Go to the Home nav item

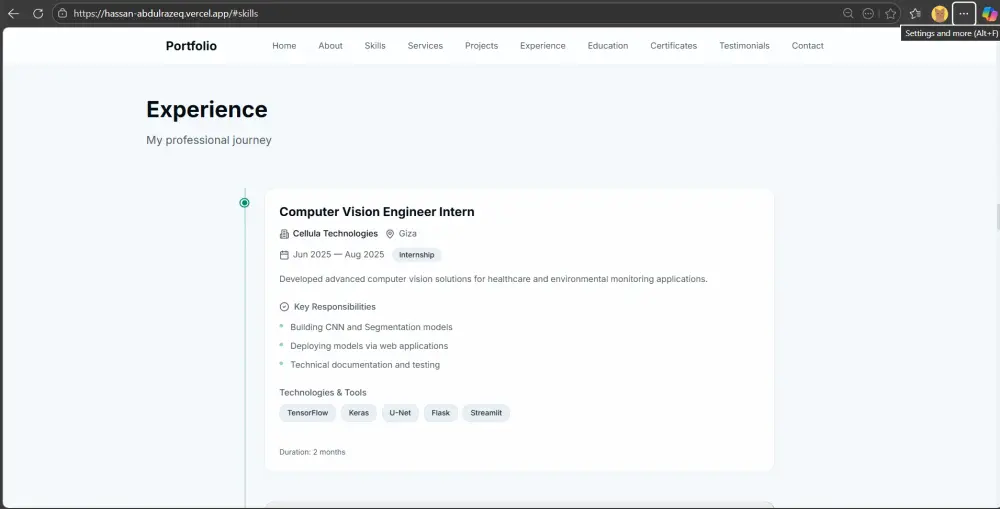coord(284,46)
